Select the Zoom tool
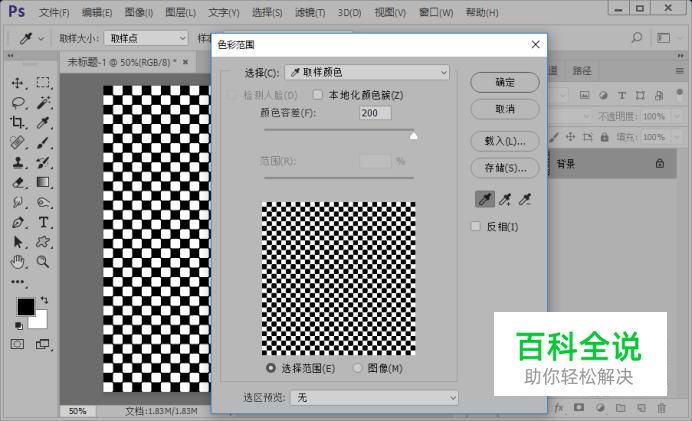 click(x=43, y=262)
